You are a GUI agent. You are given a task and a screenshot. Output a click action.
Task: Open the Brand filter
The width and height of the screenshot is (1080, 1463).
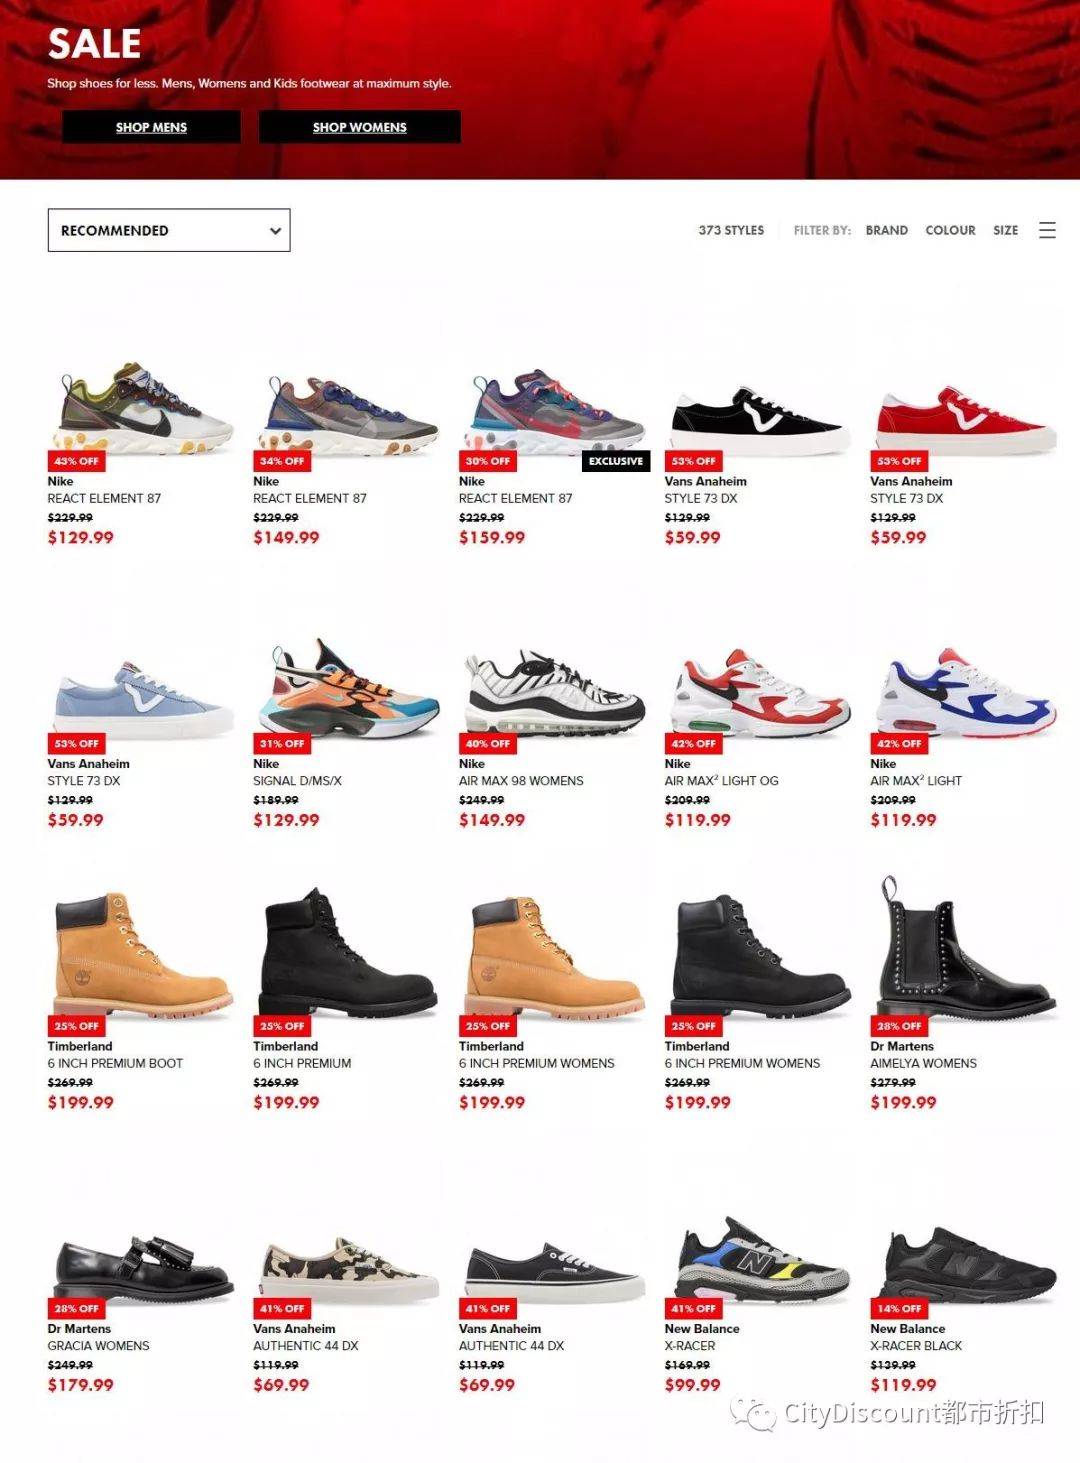click(x=886, y=230)
